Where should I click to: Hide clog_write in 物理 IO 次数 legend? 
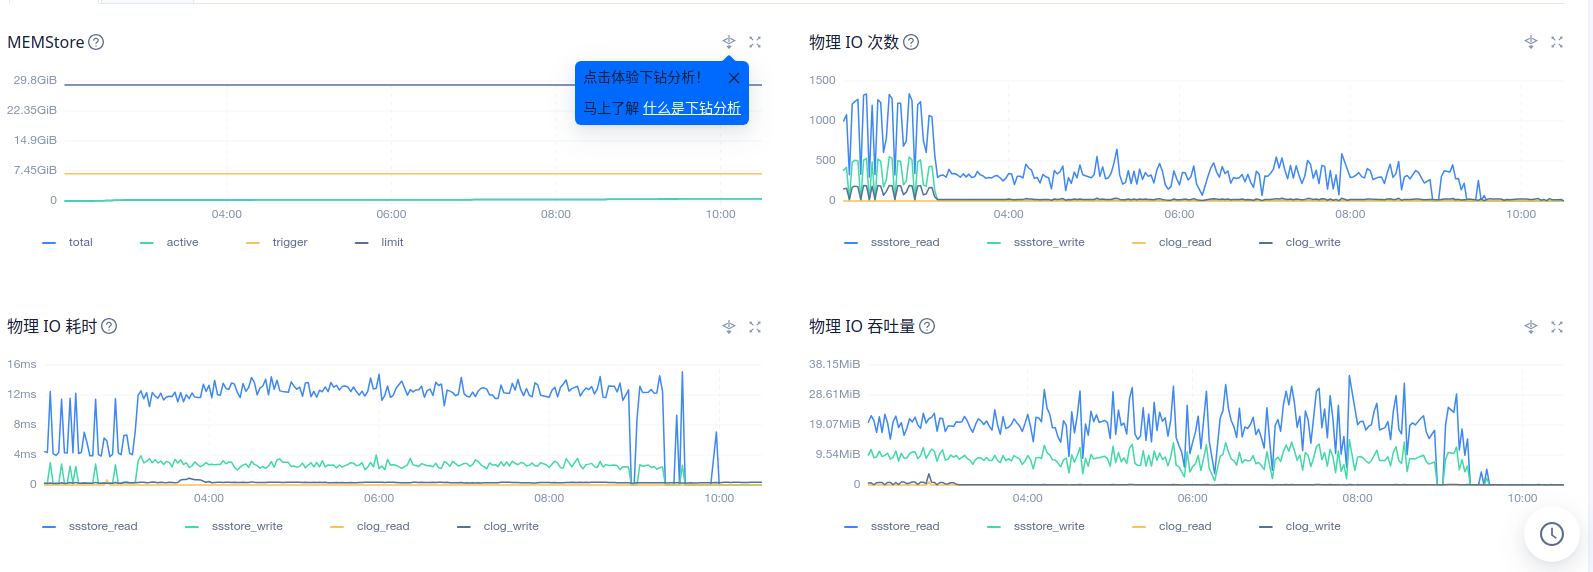(x=1312, y=243)
